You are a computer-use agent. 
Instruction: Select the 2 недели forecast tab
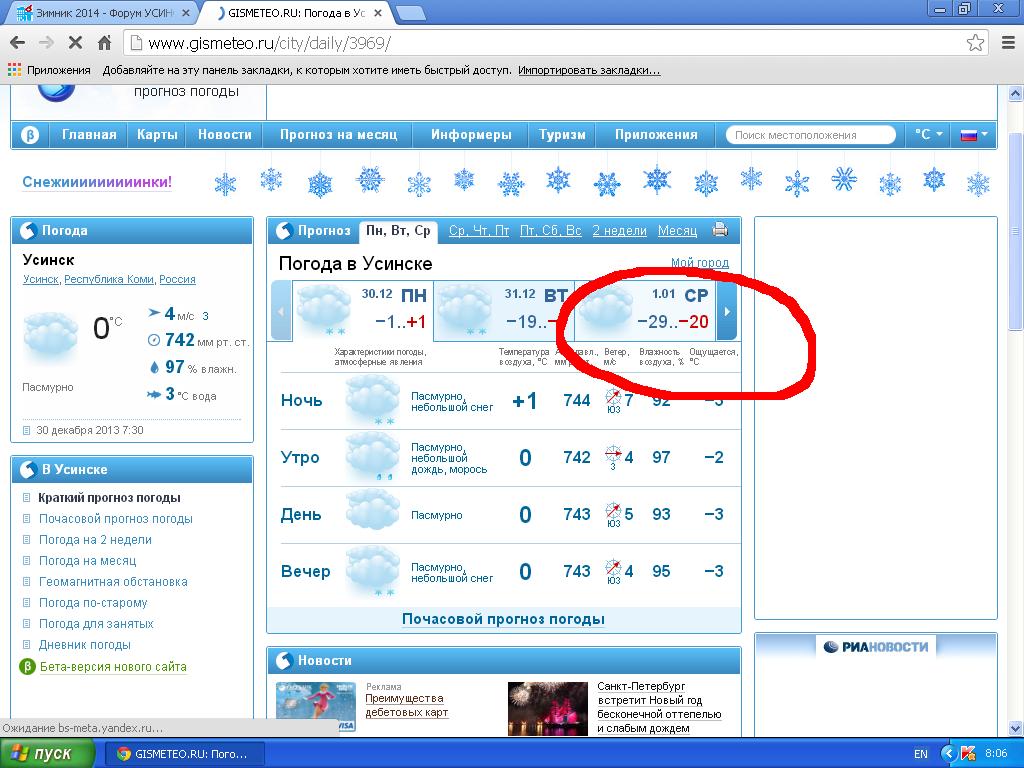(x=619, y=230)
